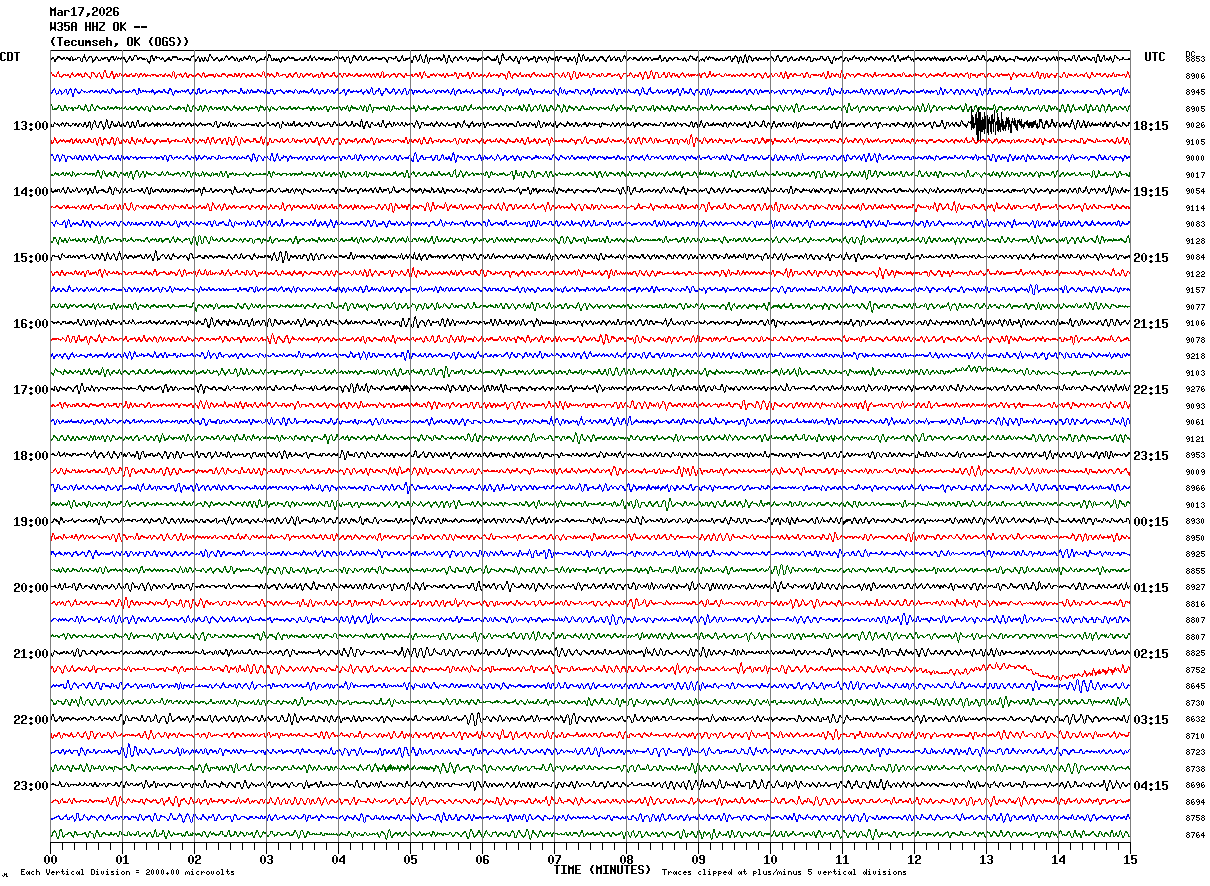
Task: Click the DC offset value "9026"
Action: (1195, 126)
